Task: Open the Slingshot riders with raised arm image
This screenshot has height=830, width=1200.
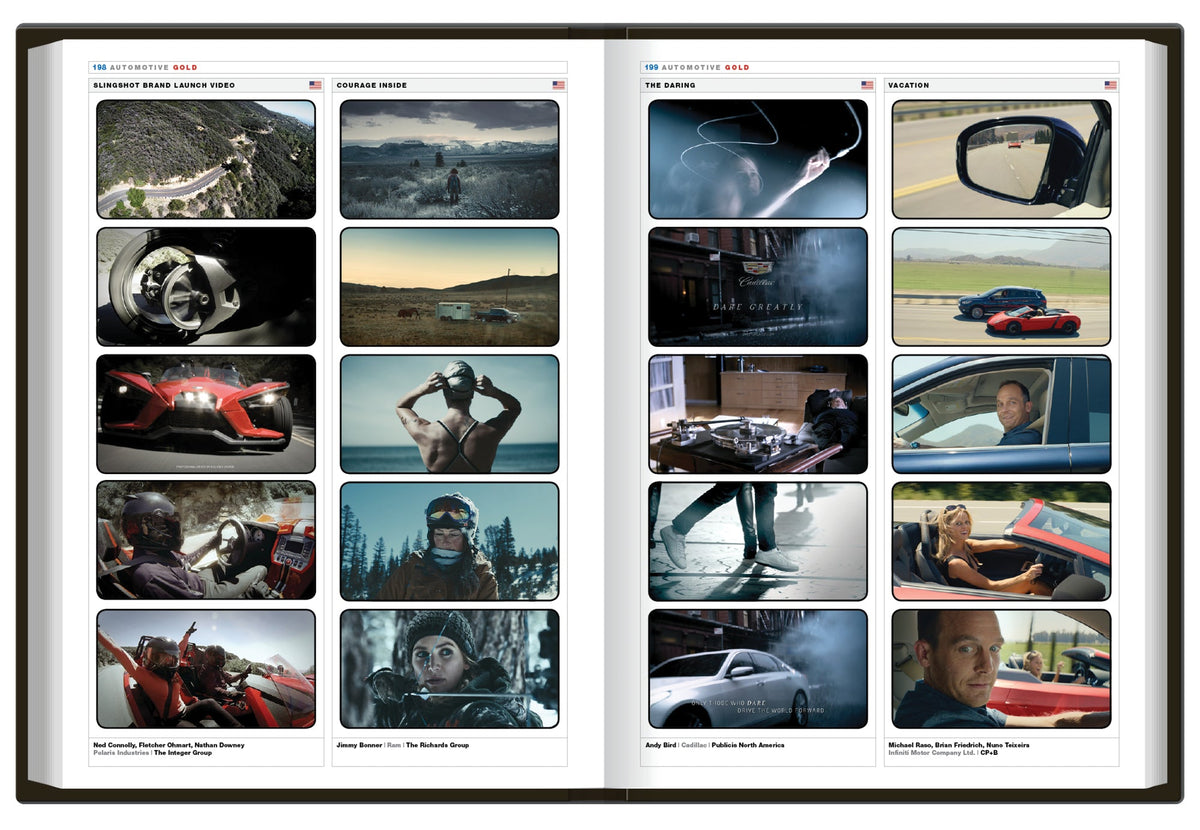Action: (x=206, y=668)
